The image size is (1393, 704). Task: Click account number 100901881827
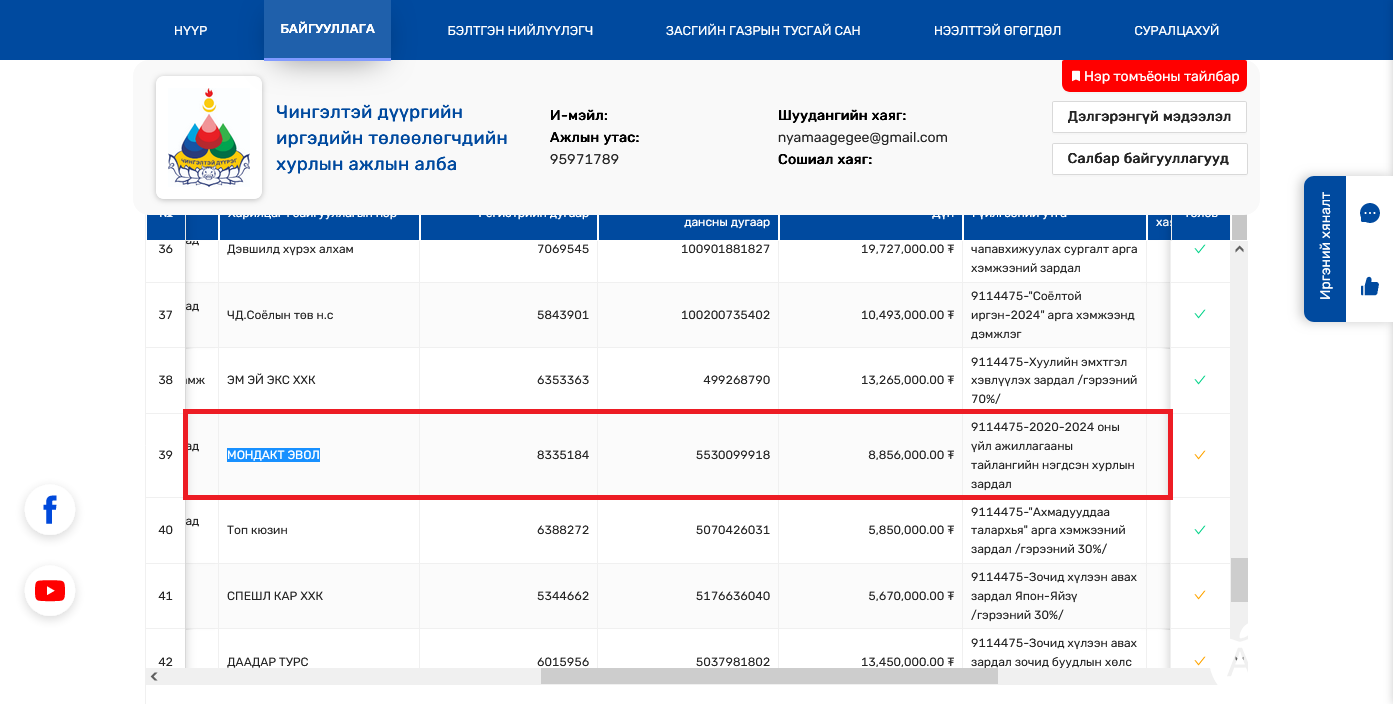coord(726,249)
